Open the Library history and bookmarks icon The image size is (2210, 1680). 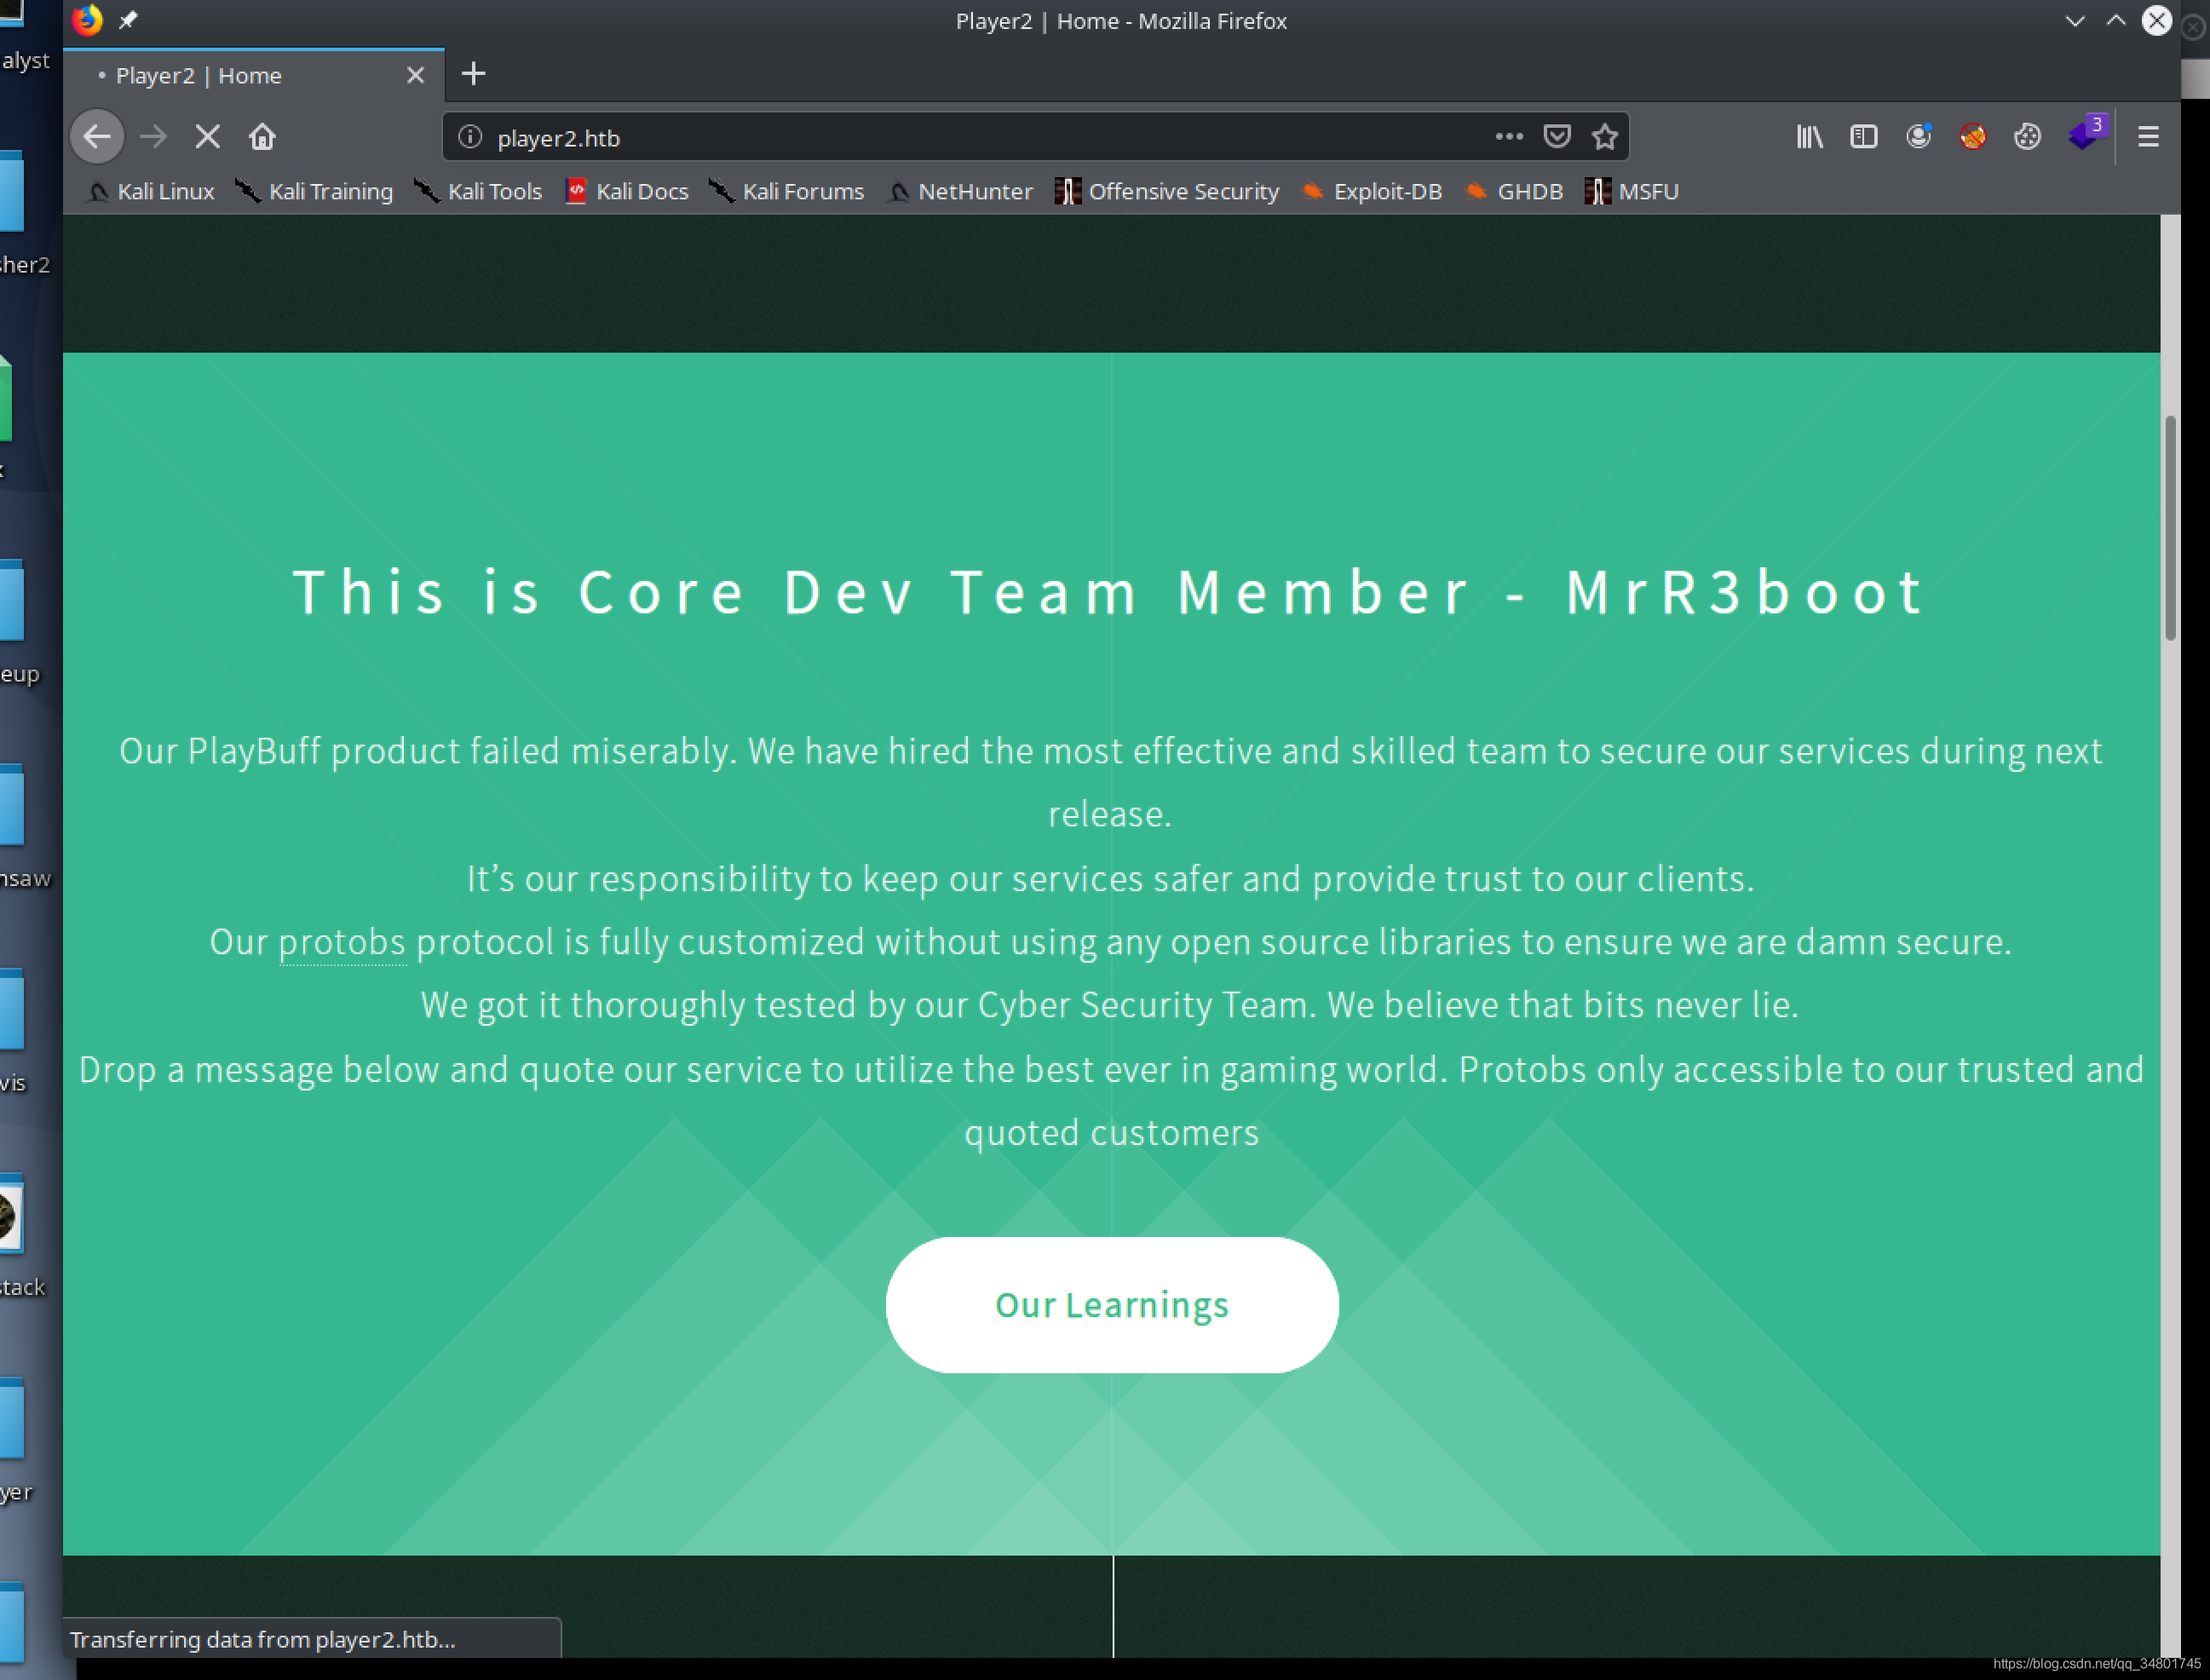pyautogui.click(x=1809, y=137)
